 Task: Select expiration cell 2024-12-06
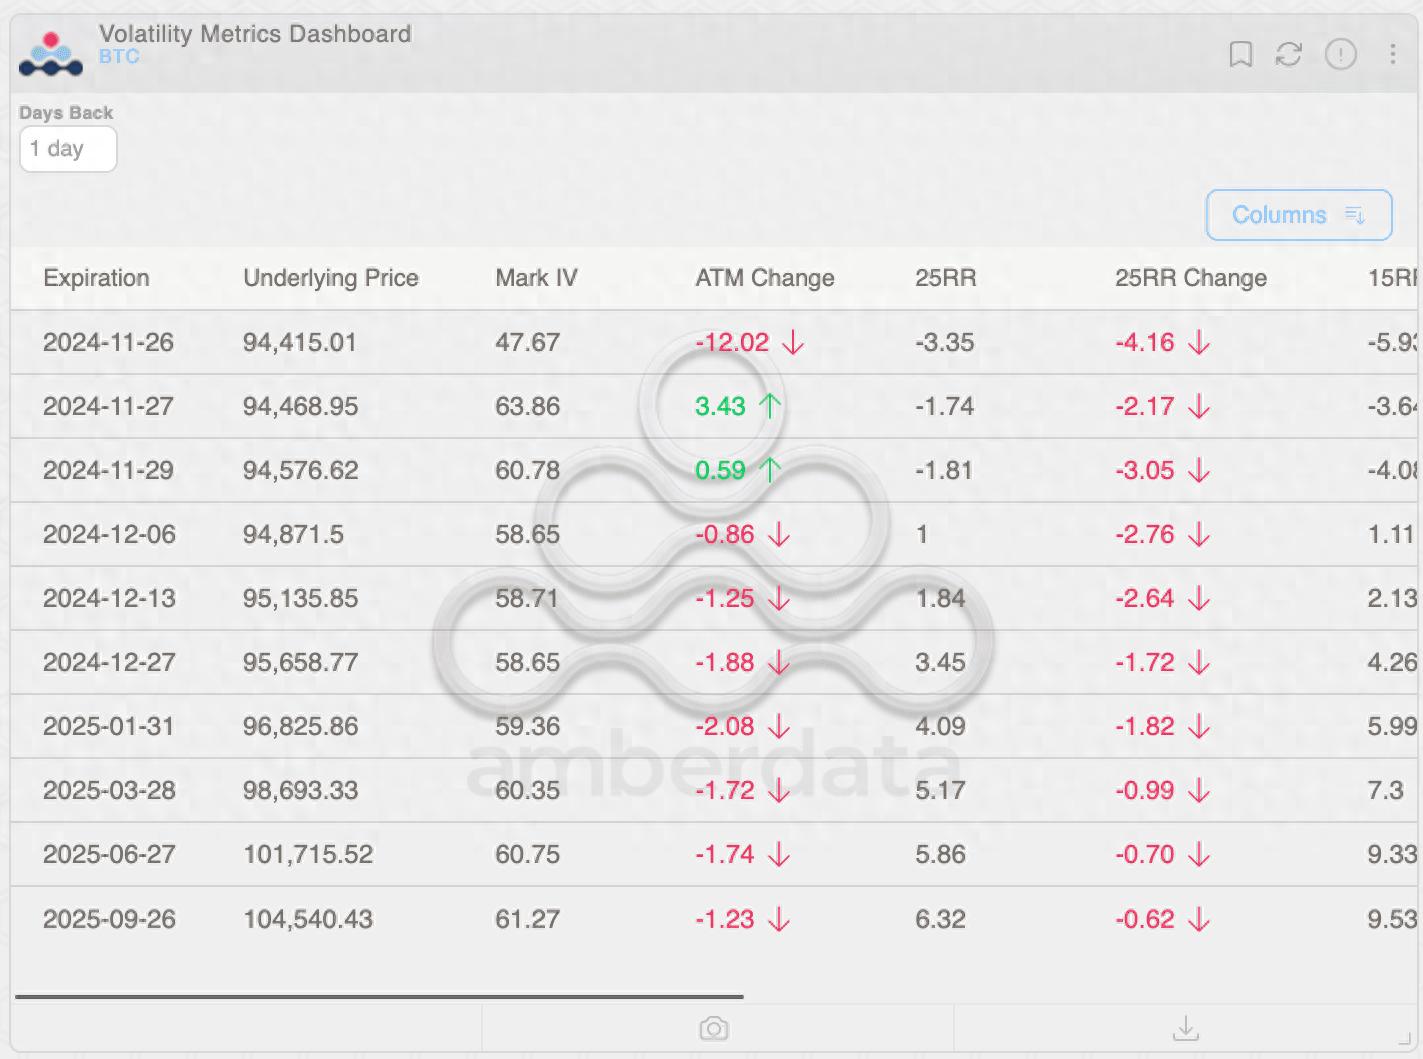point(109,534)
